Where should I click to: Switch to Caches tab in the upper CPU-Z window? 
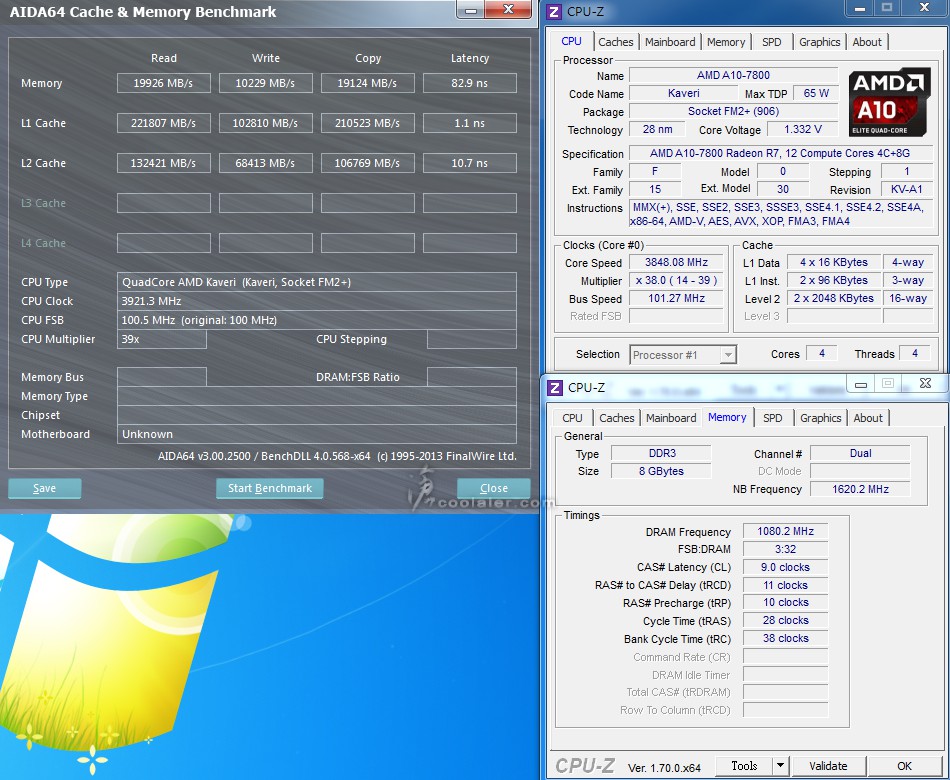(x=616, y=42)
